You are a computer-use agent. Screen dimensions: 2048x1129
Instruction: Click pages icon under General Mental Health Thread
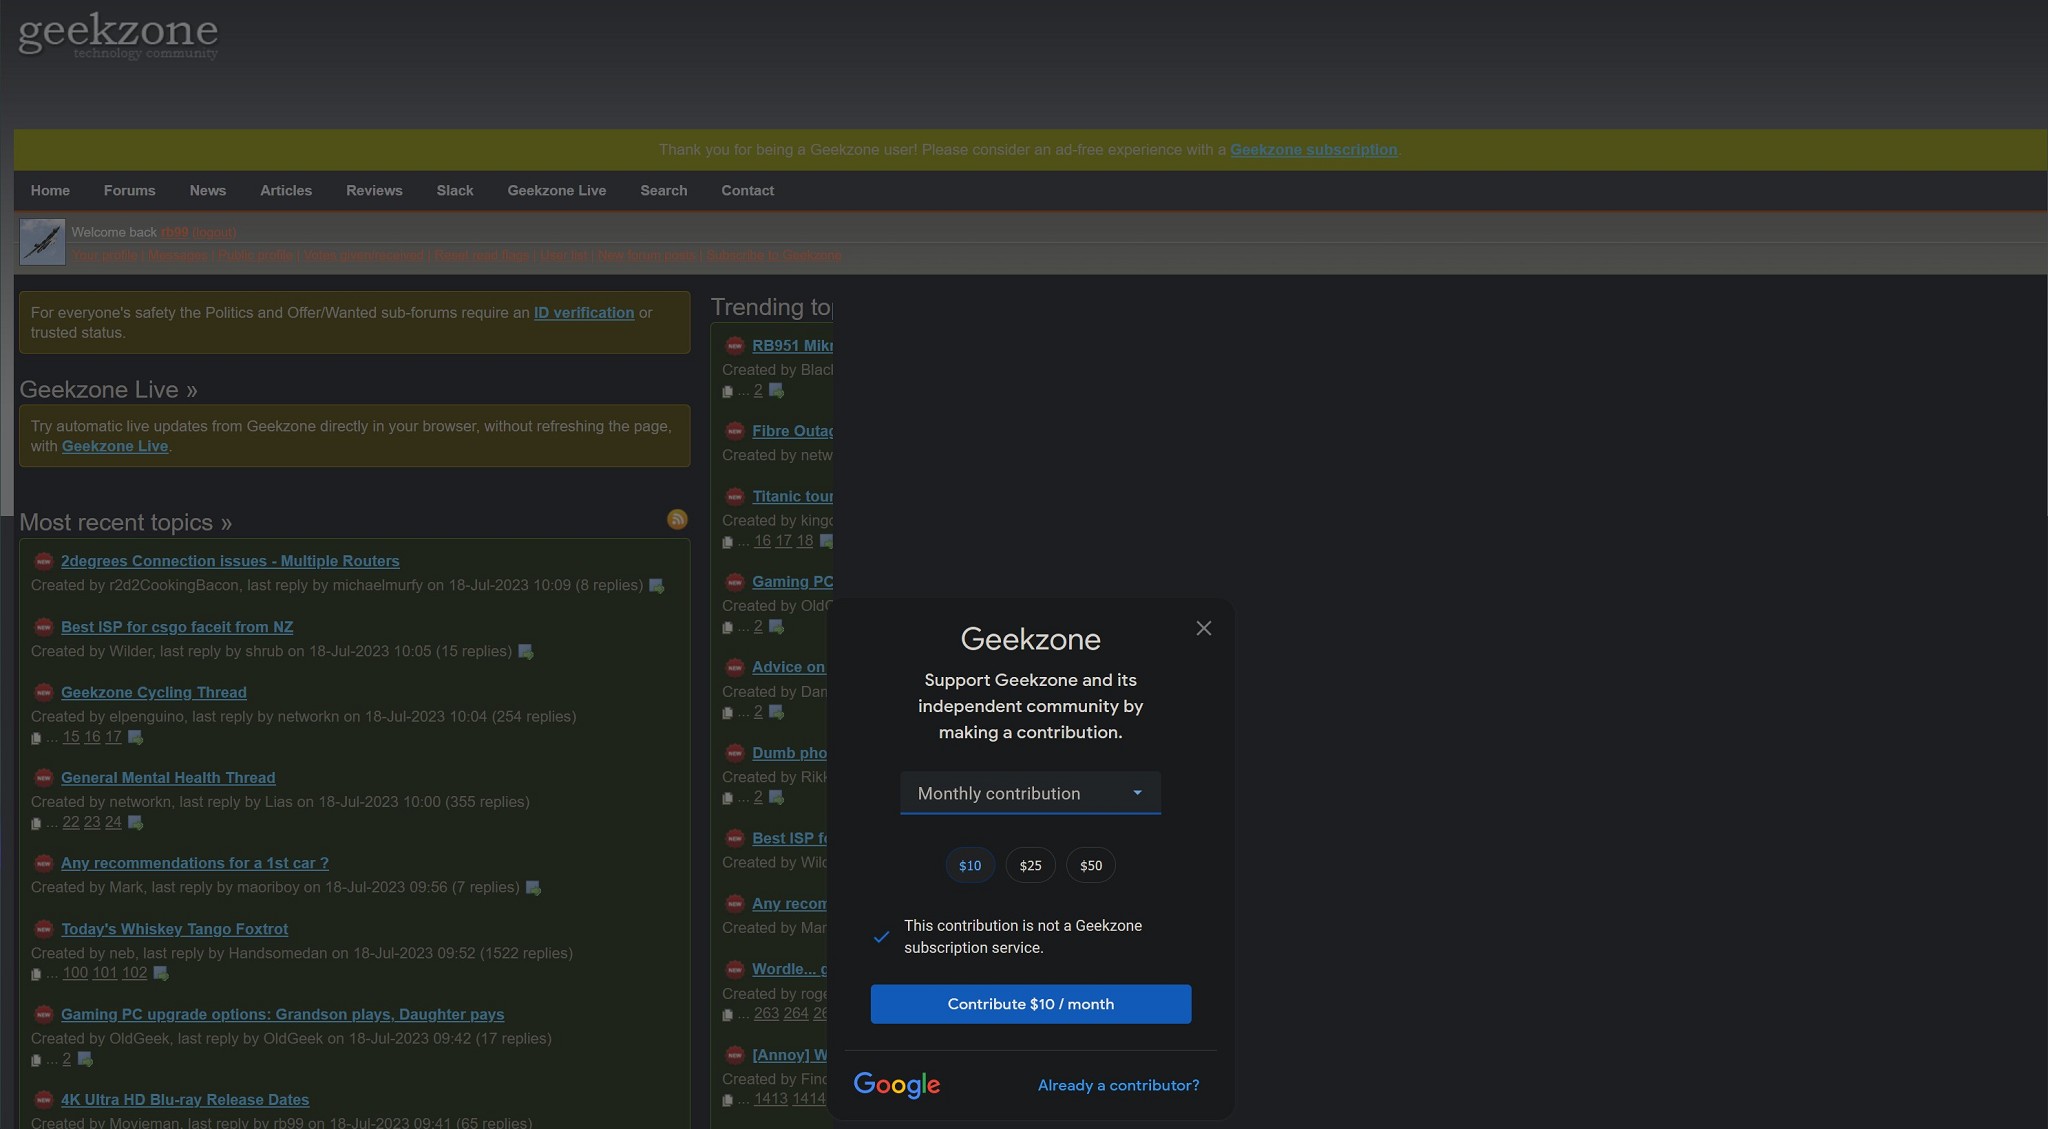(x=36, y=823)
